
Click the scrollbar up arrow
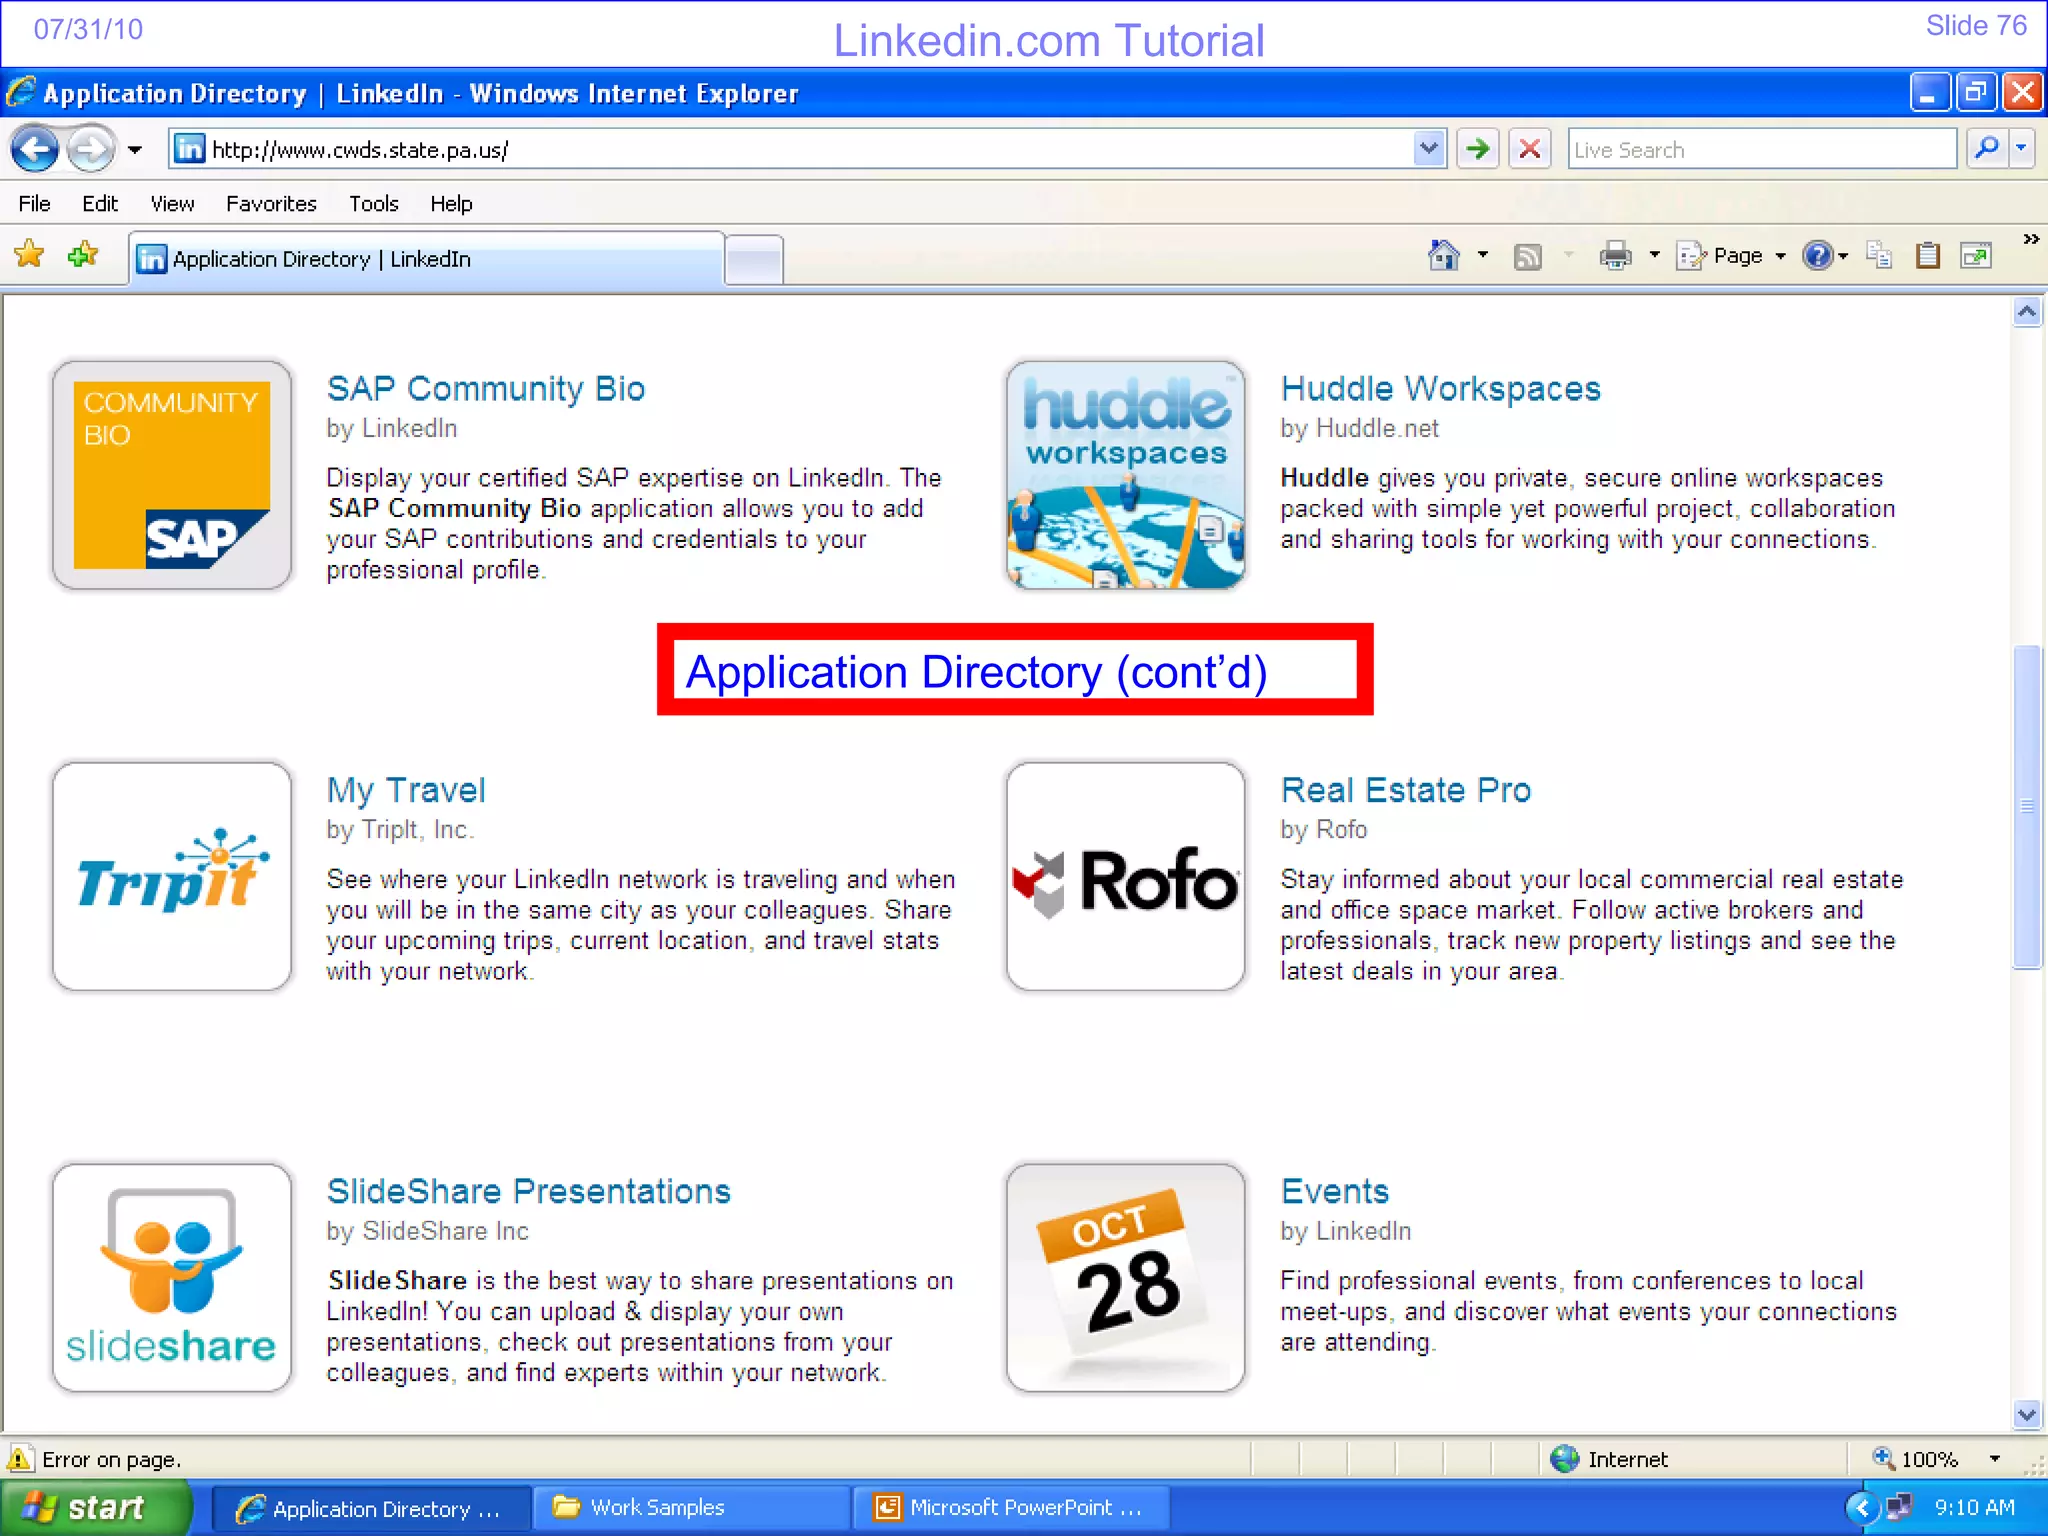point(2027,312)
